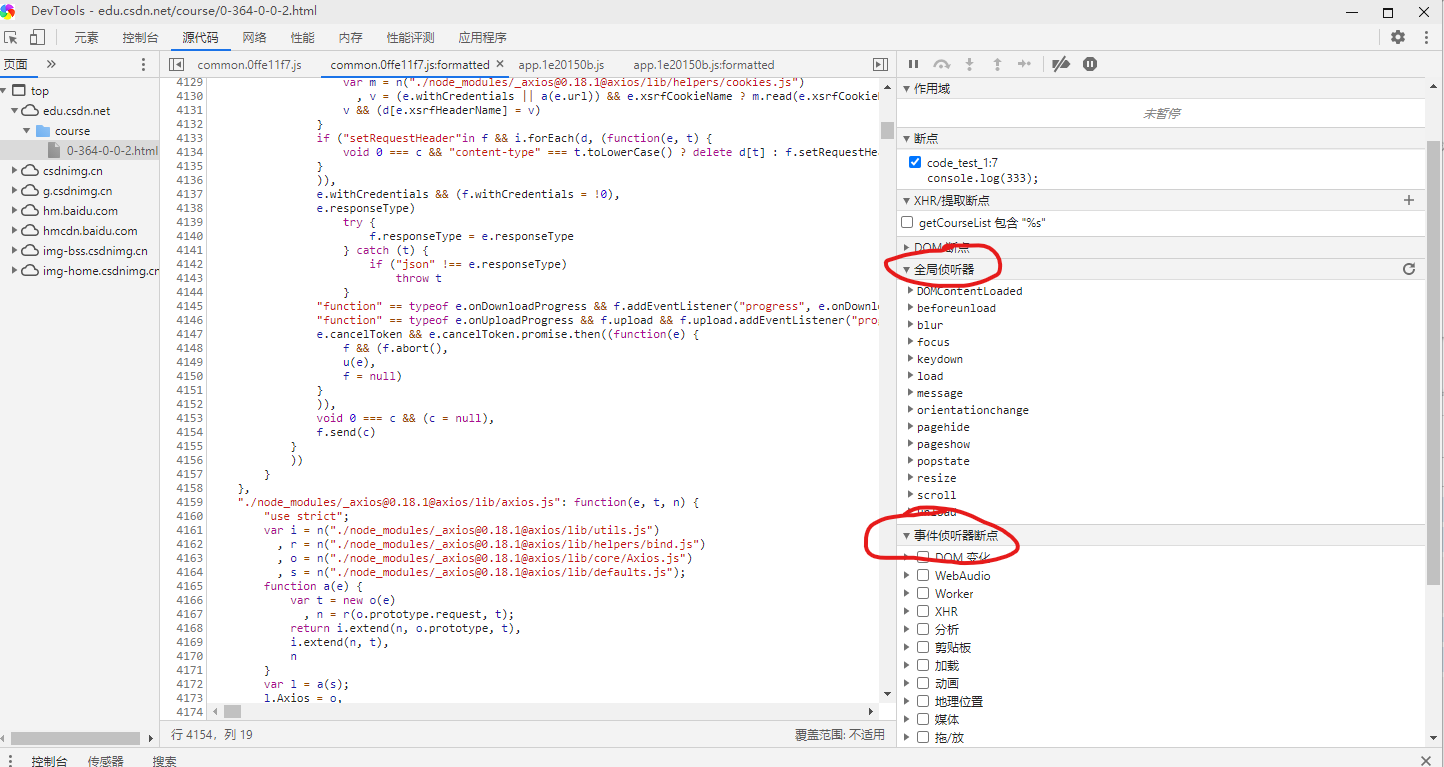
Task: Click the cloud icon beside hm.baidu.com
Action: [31, 211]
